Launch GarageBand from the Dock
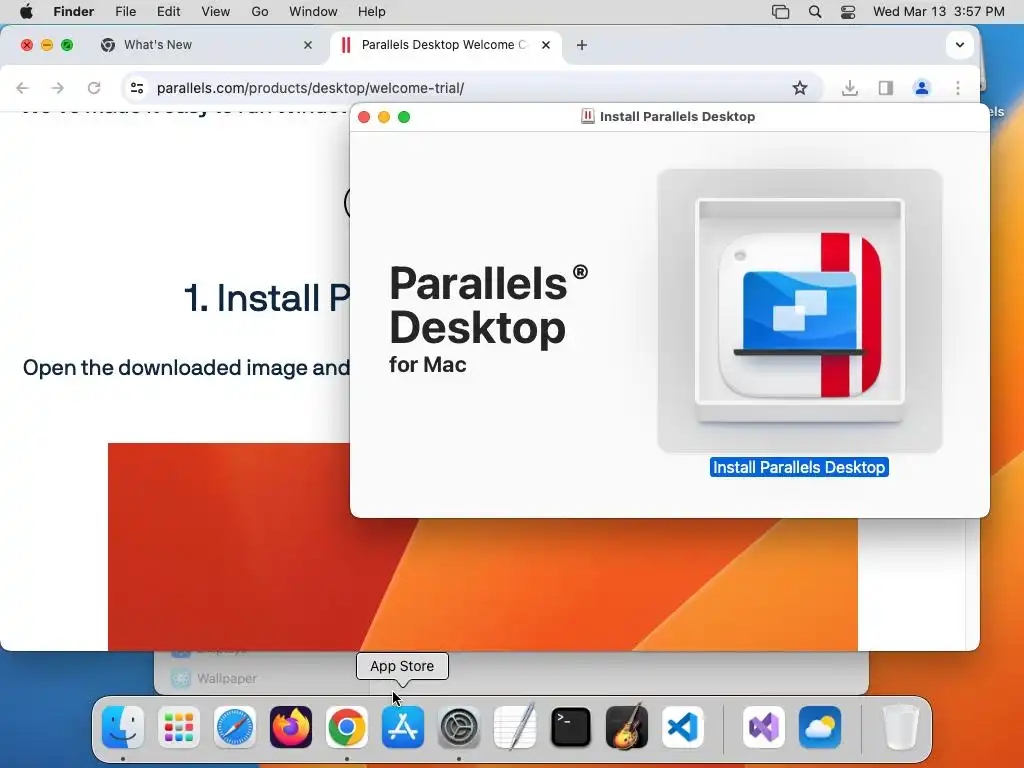Viewport: 1024px width, 768px height. point(627,727)
